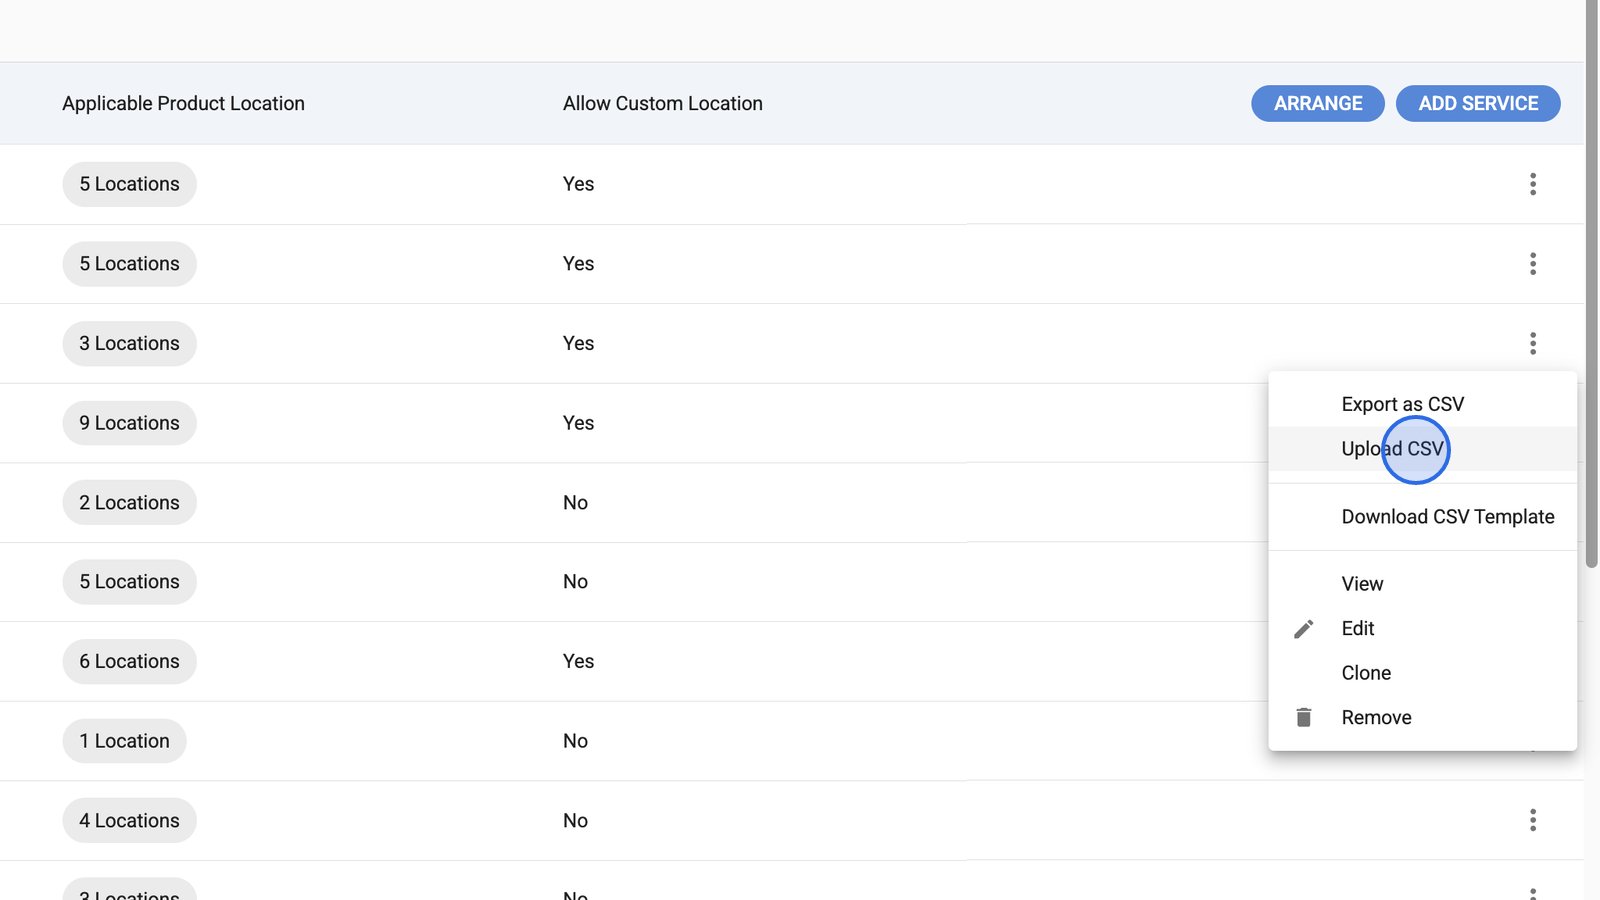Screen dimensions: 1600x900
Task: Click the vertical scrollbar thumb
Action: (1591, 285)
